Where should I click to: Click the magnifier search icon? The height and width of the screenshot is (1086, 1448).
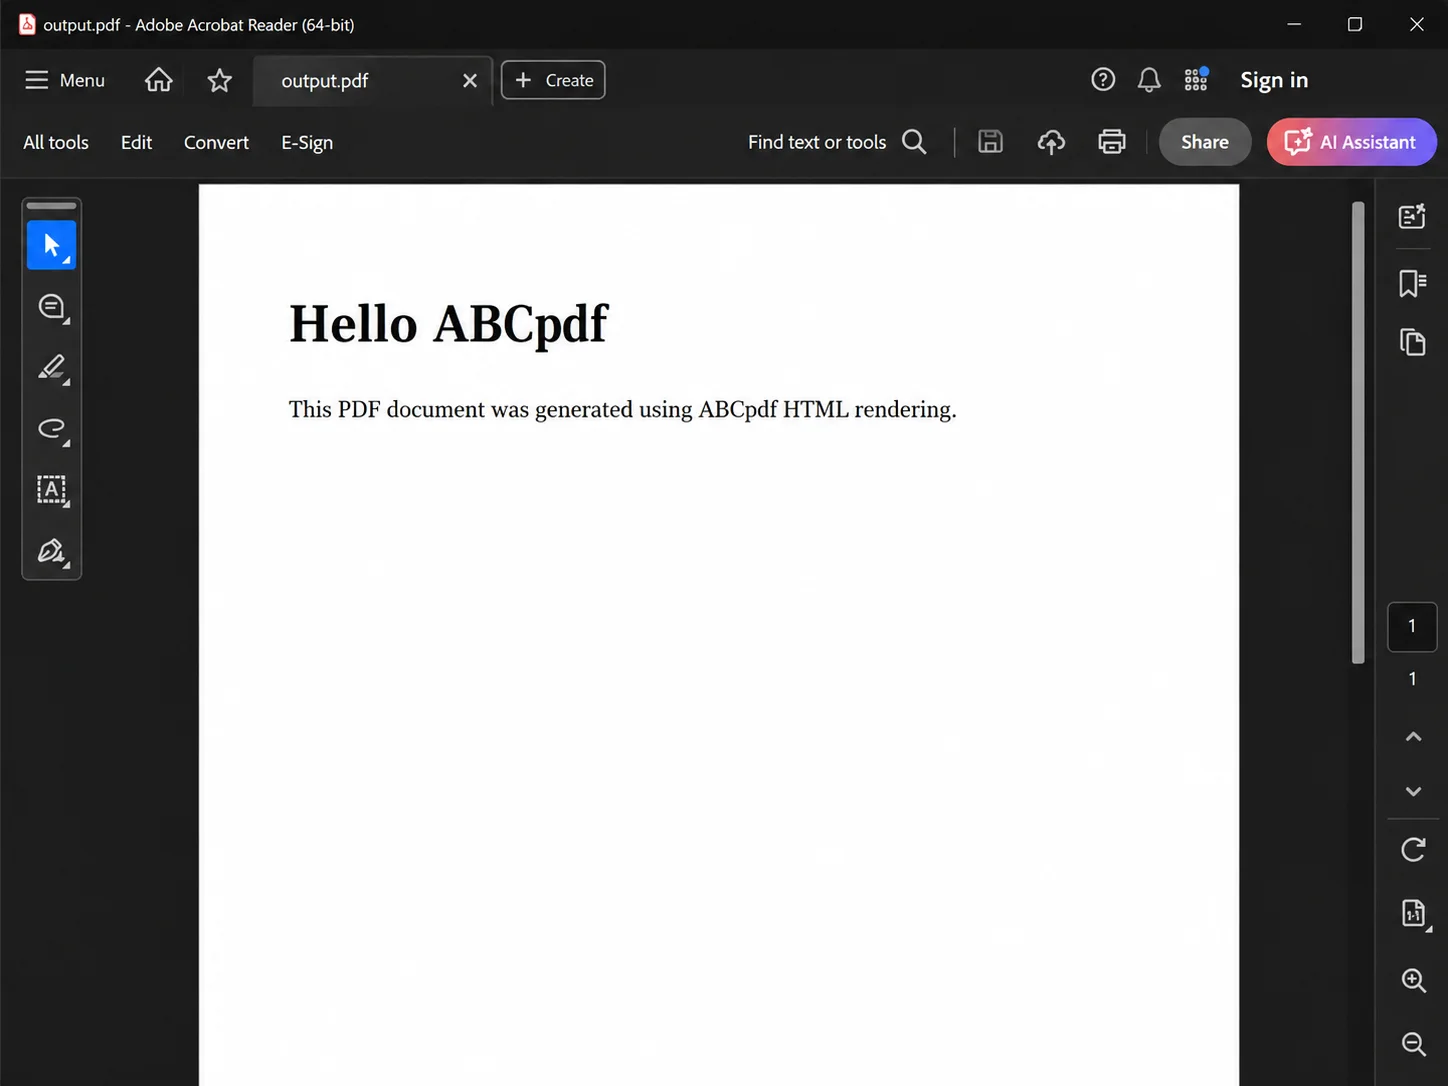pos(914,142)
